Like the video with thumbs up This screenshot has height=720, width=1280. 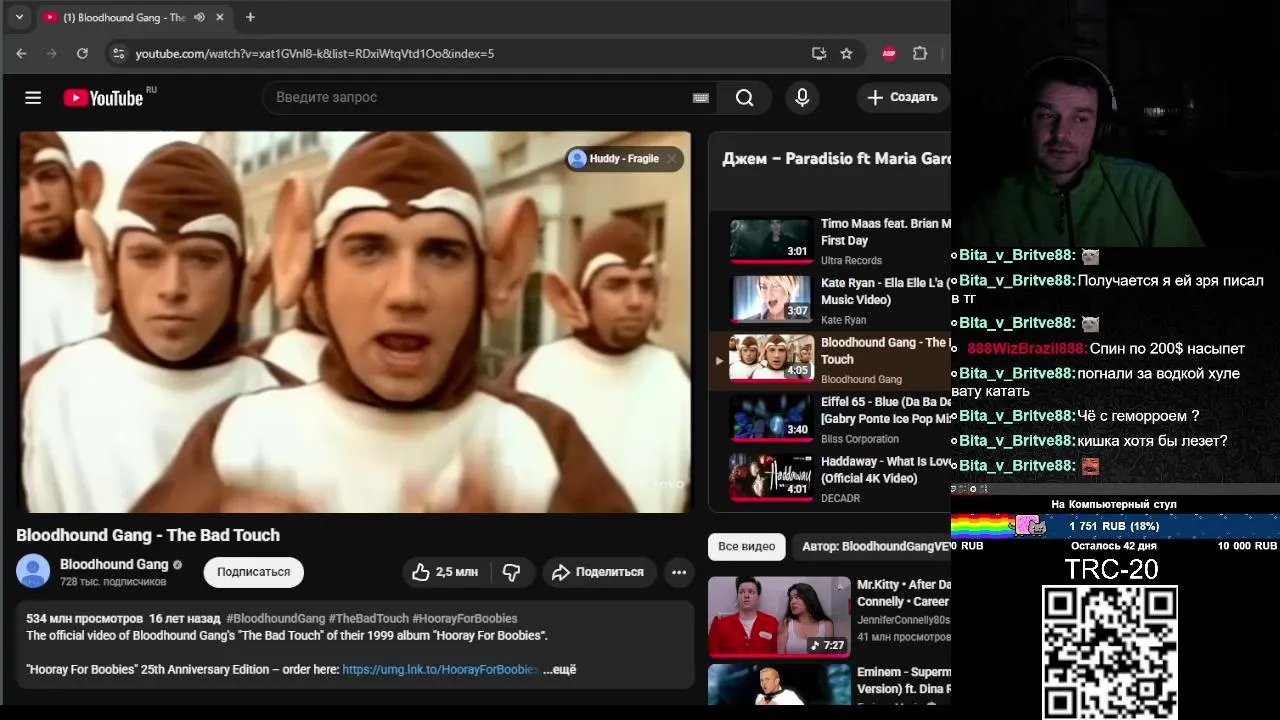pyautogui.click(x=445, y=572)
